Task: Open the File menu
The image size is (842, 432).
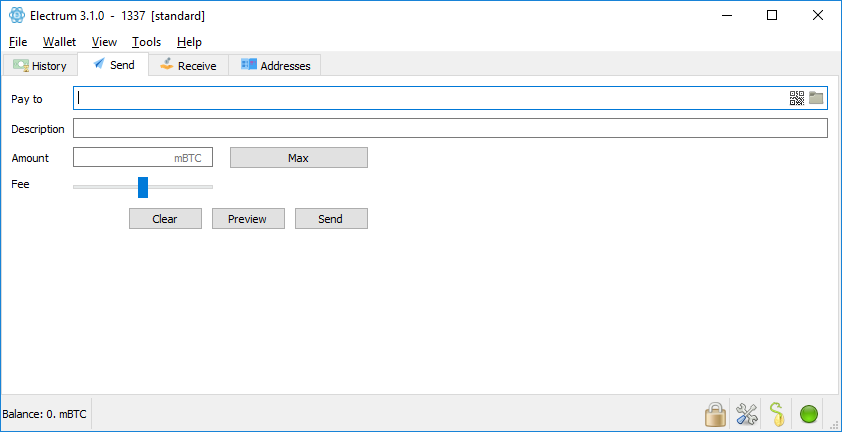Action: coord(18,42)
